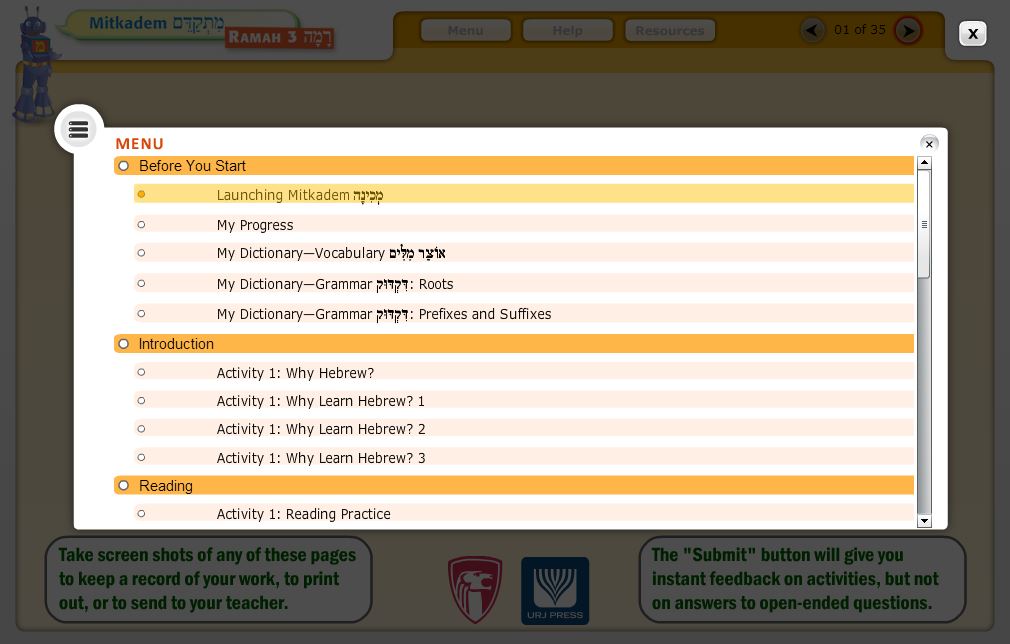Open My Dictionary—Vocabulary menu item

tap(524, 252)
